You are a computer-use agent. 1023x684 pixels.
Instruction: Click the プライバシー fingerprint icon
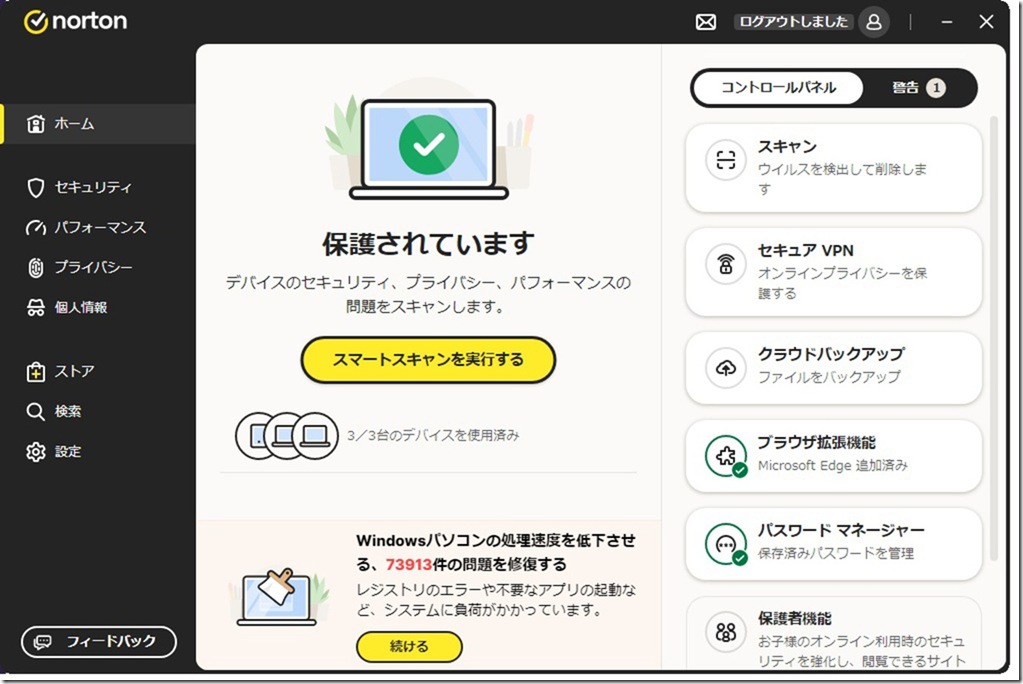[35, 268]
